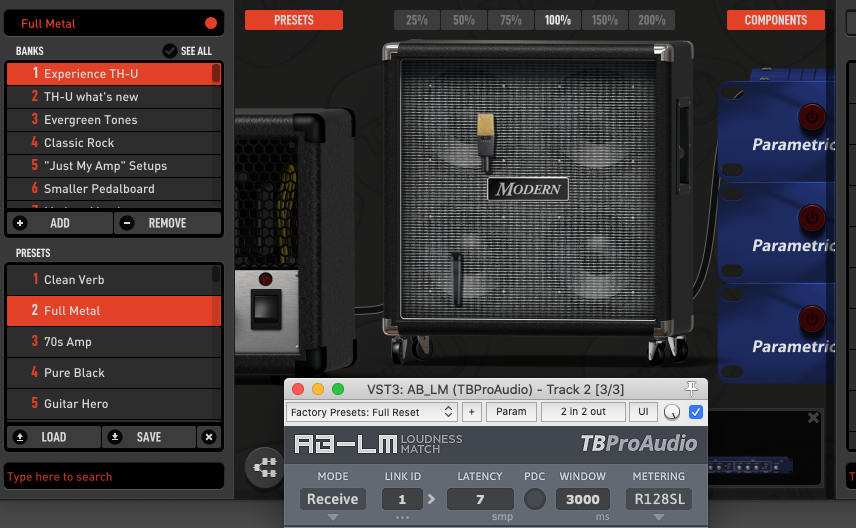Open the Receive MODE dropdown
The image size is (856, 528).
pyautogui.click(x=332, y=499)
